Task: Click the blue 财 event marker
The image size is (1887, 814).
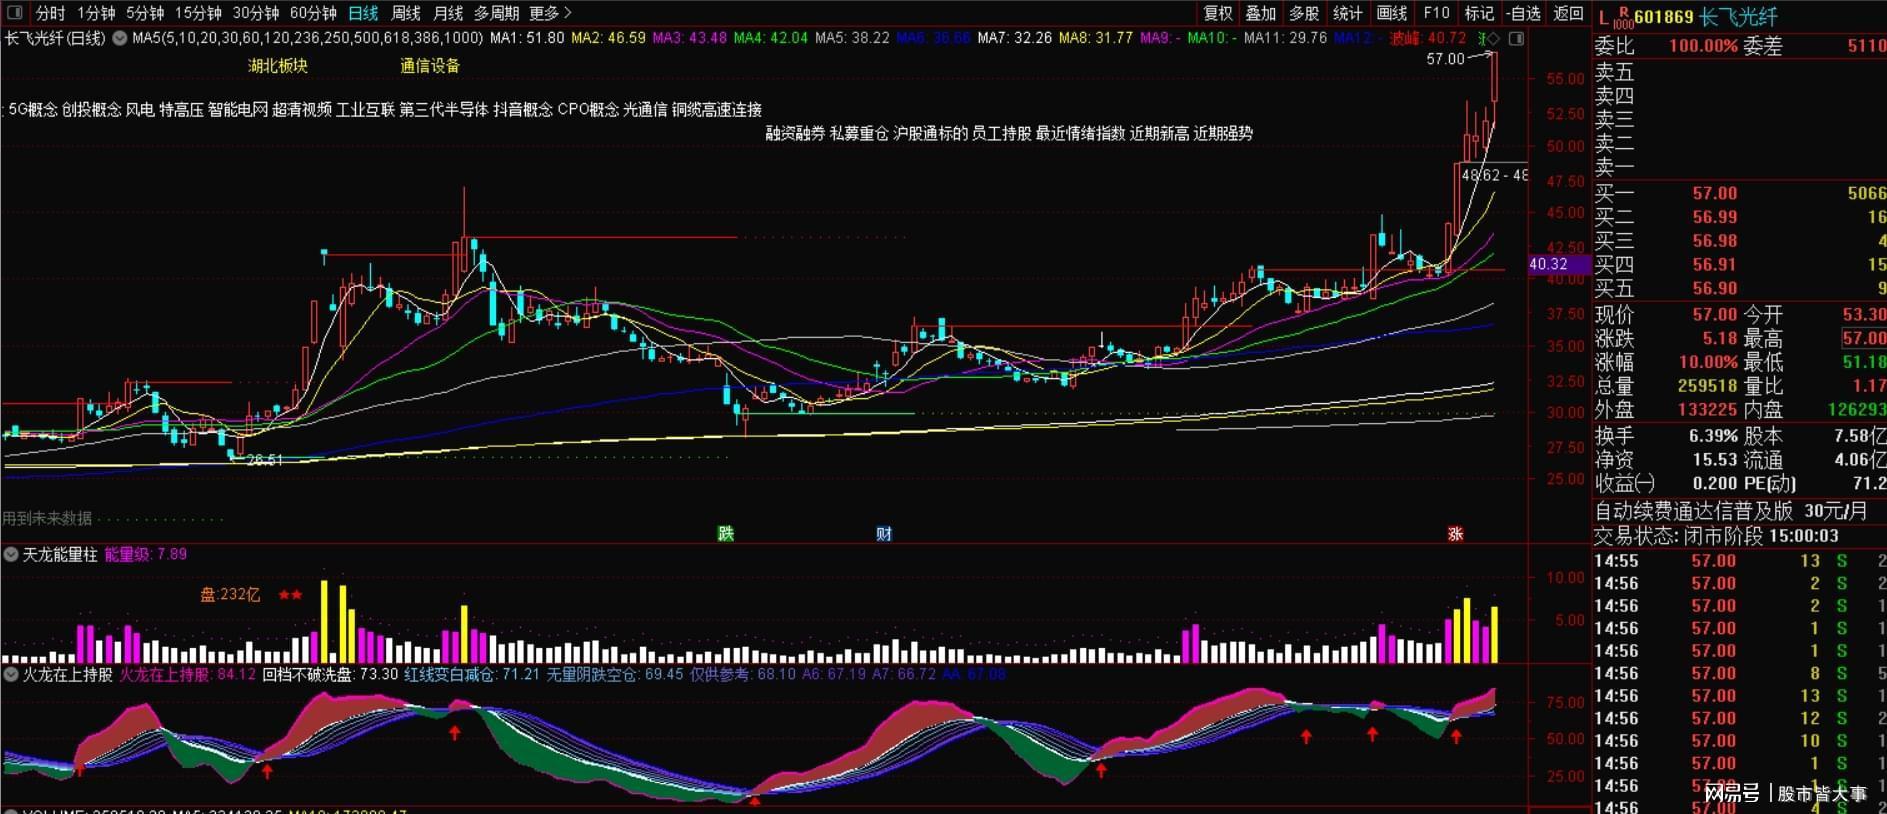Action: [x=884, y=534]
